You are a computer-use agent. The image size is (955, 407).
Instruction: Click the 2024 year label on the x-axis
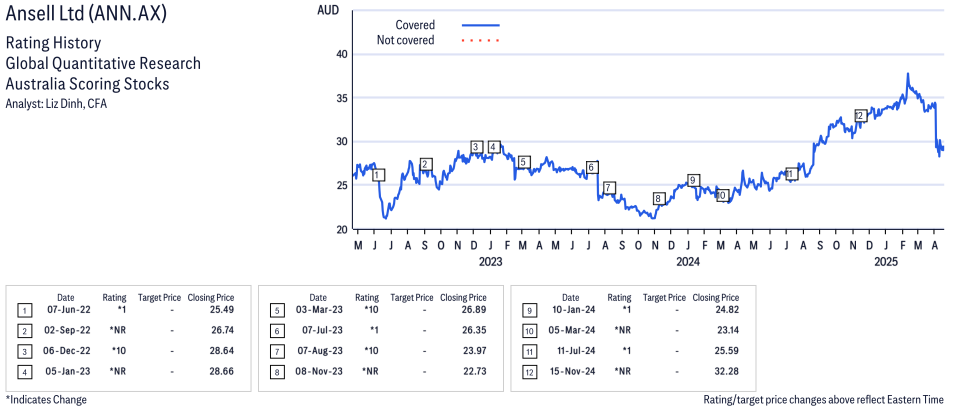tap(688, 262)
